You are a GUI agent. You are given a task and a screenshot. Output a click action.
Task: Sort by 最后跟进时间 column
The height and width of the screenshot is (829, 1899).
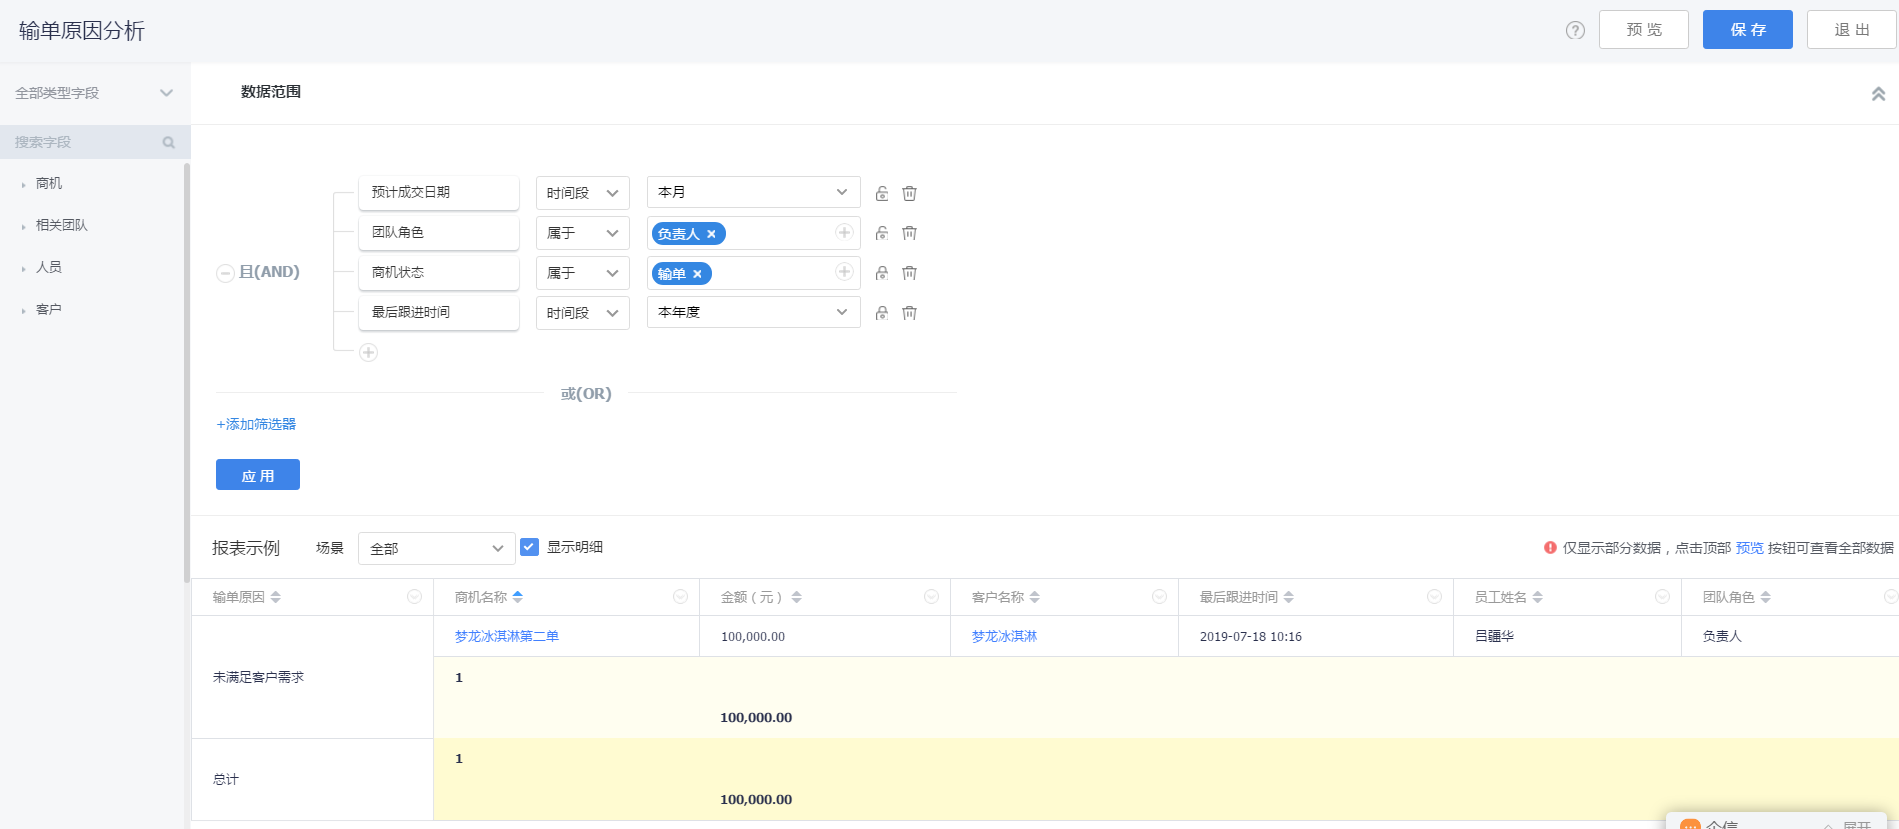[1289, 597]
